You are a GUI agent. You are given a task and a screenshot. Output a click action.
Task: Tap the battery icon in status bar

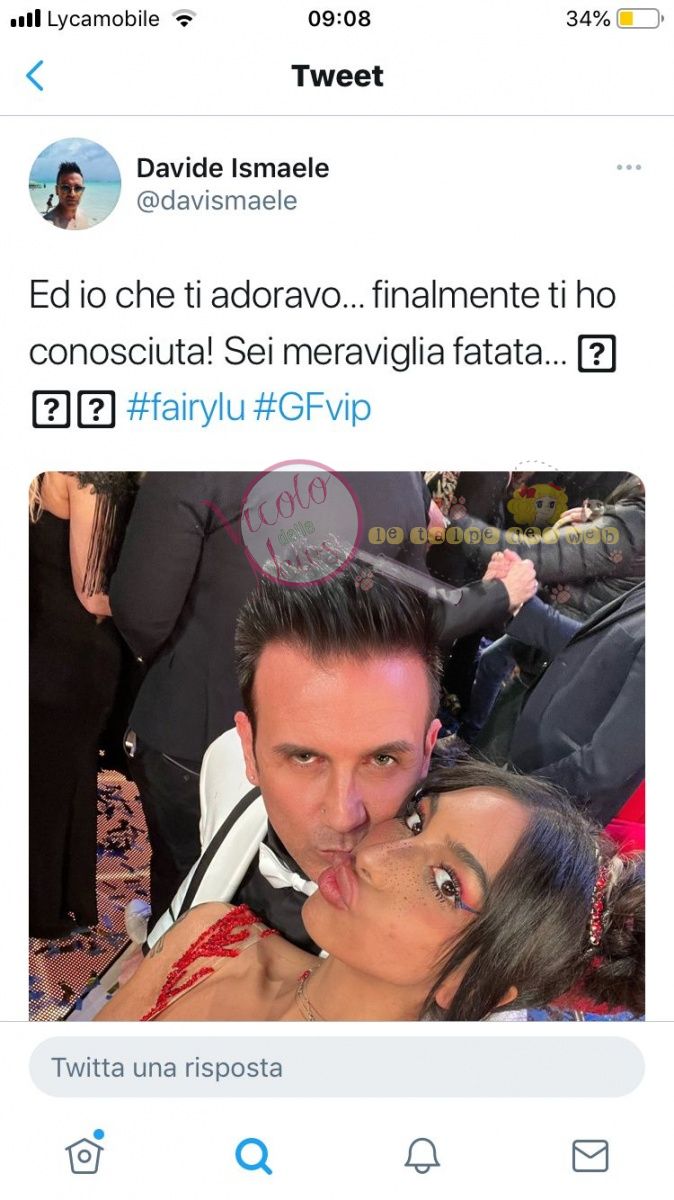pyautogui.click(x=640, y=19)
